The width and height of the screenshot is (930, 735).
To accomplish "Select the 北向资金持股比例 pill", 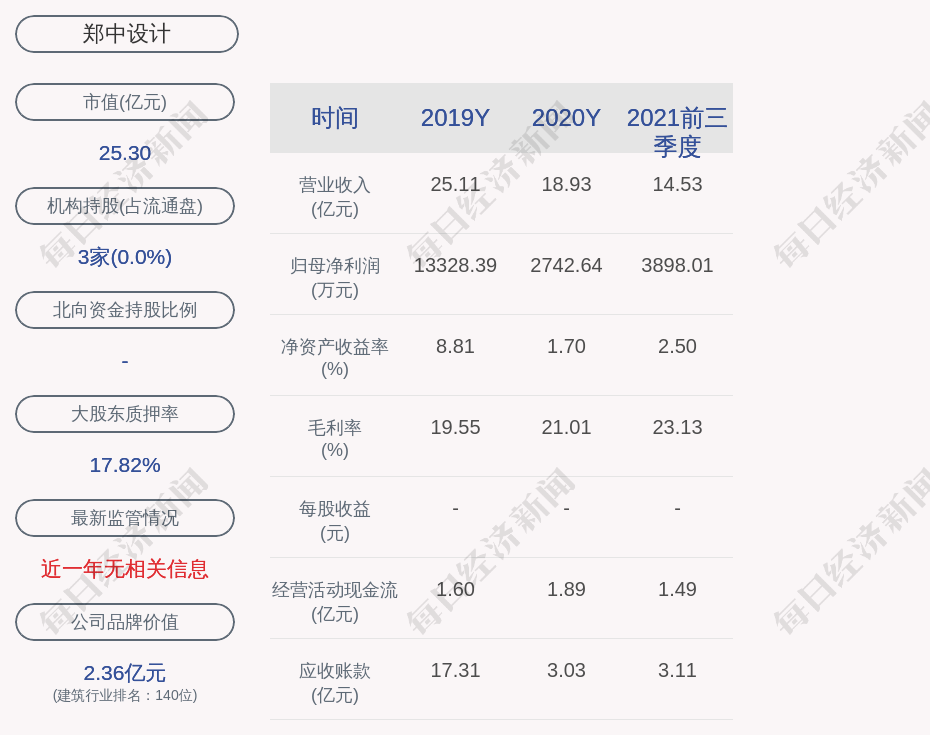I will (125, 310).
